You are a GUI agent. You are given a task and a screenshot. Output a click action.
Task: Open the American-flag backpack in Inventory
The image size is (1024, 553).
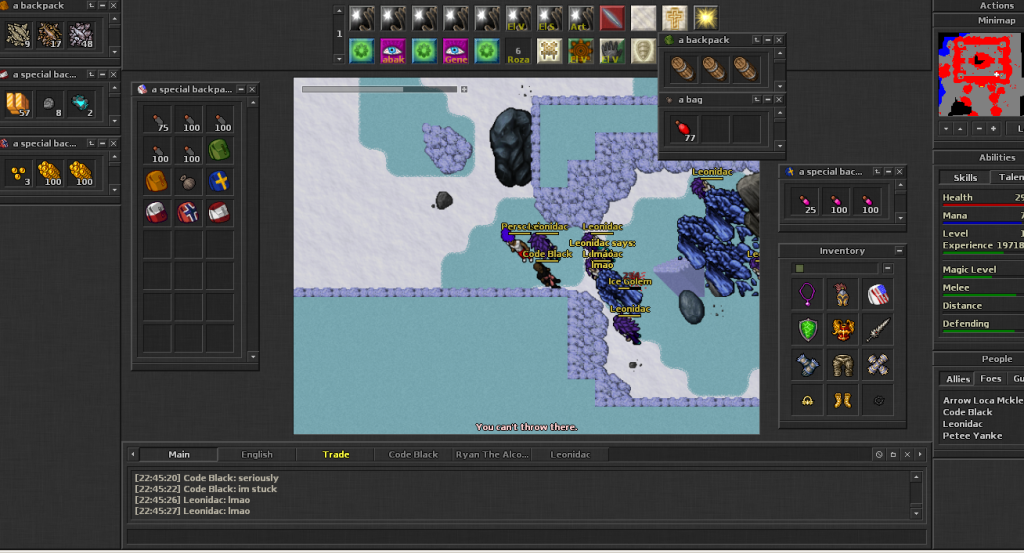pos(878,294)
